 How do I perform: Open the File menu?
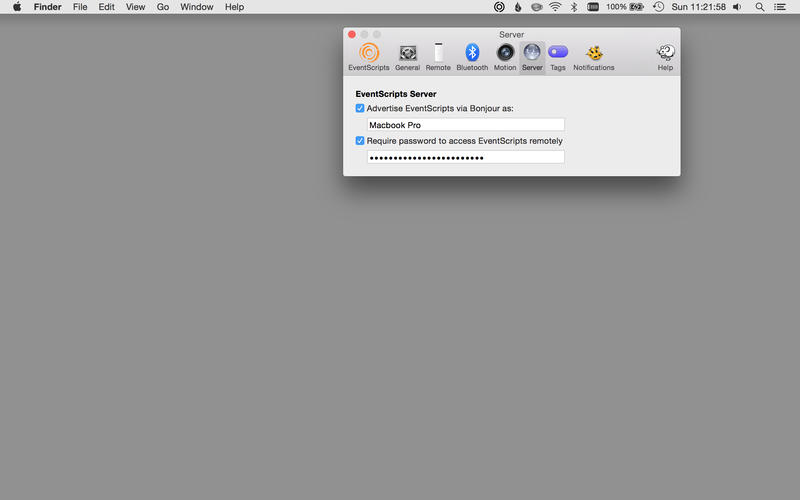click(80, 7)
